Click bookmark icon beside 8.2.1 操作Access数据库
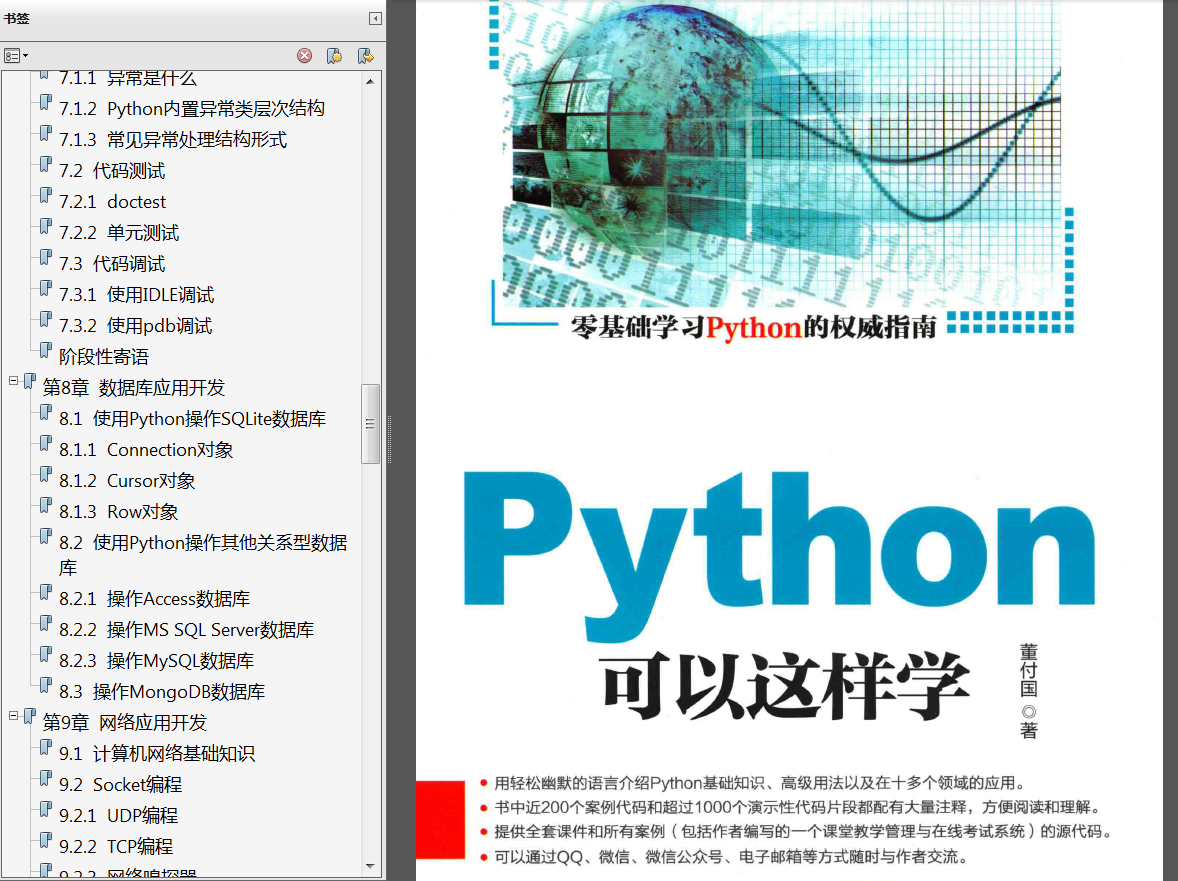Screen dimensions: 1178x881 click(46, 592)
